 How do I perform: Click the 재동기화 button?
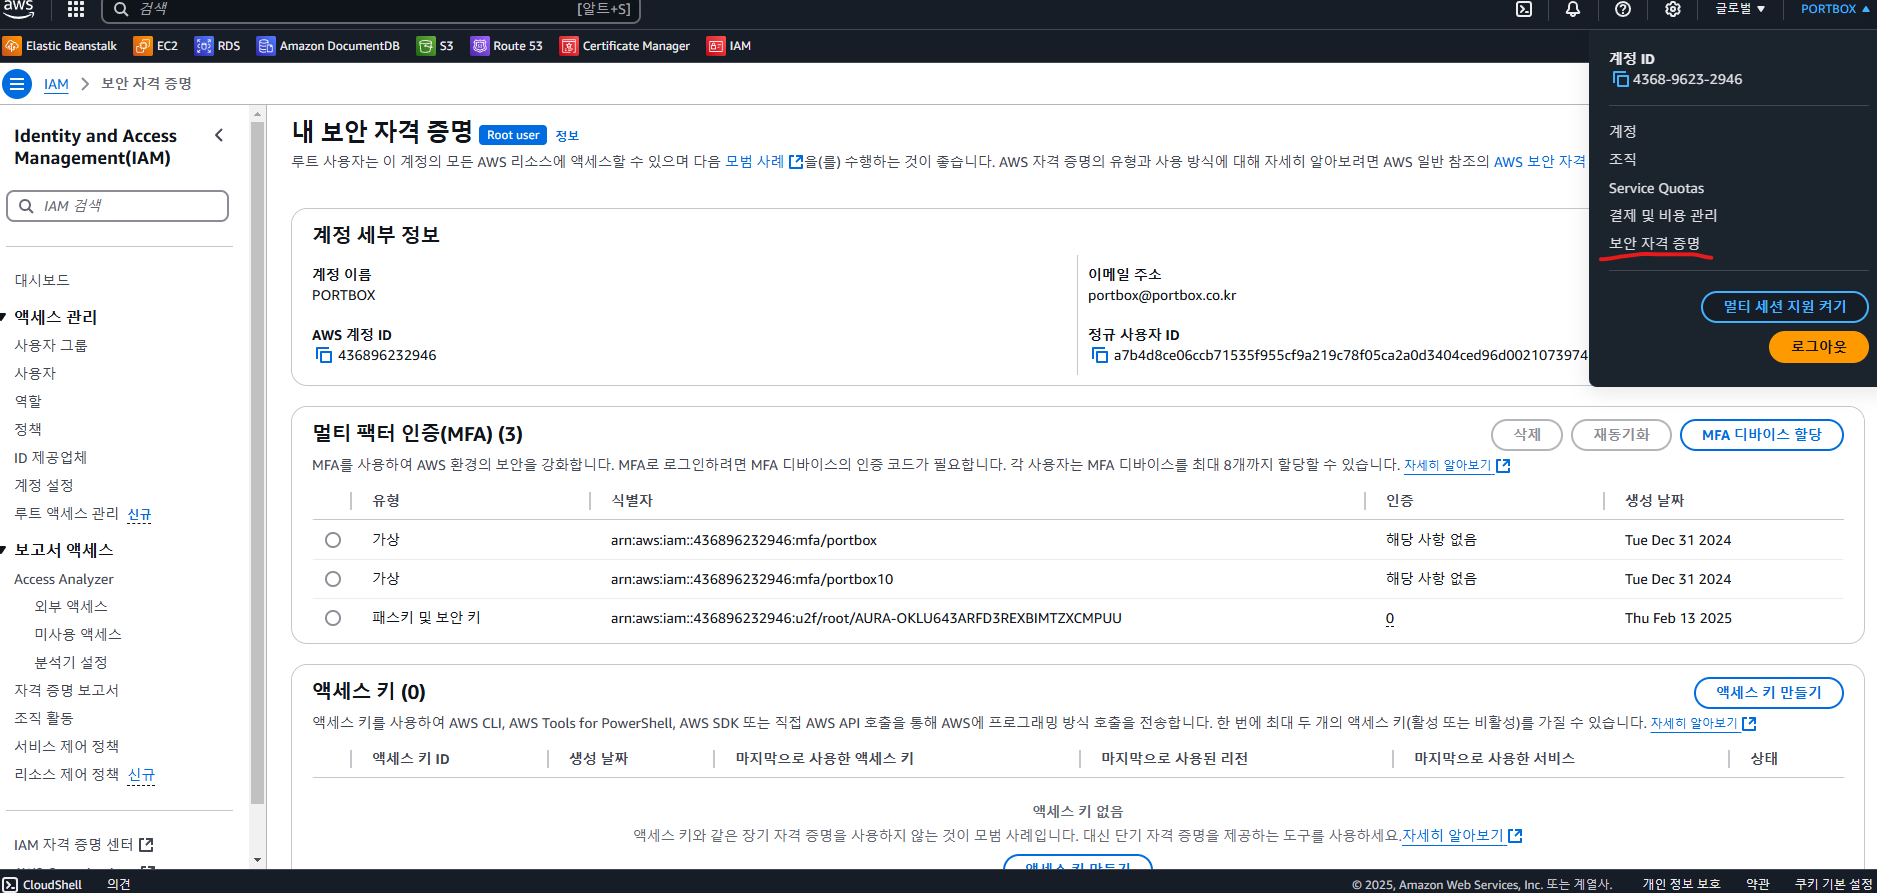(1620, 435)
